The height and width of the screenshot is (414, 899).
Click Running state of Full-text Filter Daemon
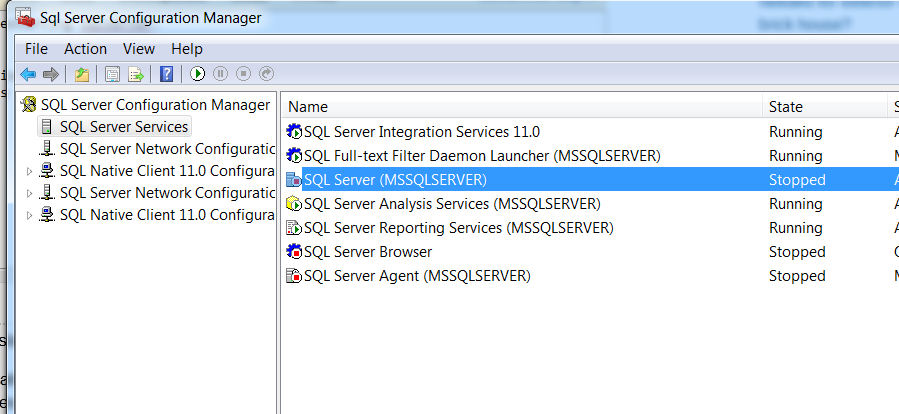pyautogui.click(x=796, y=156)
